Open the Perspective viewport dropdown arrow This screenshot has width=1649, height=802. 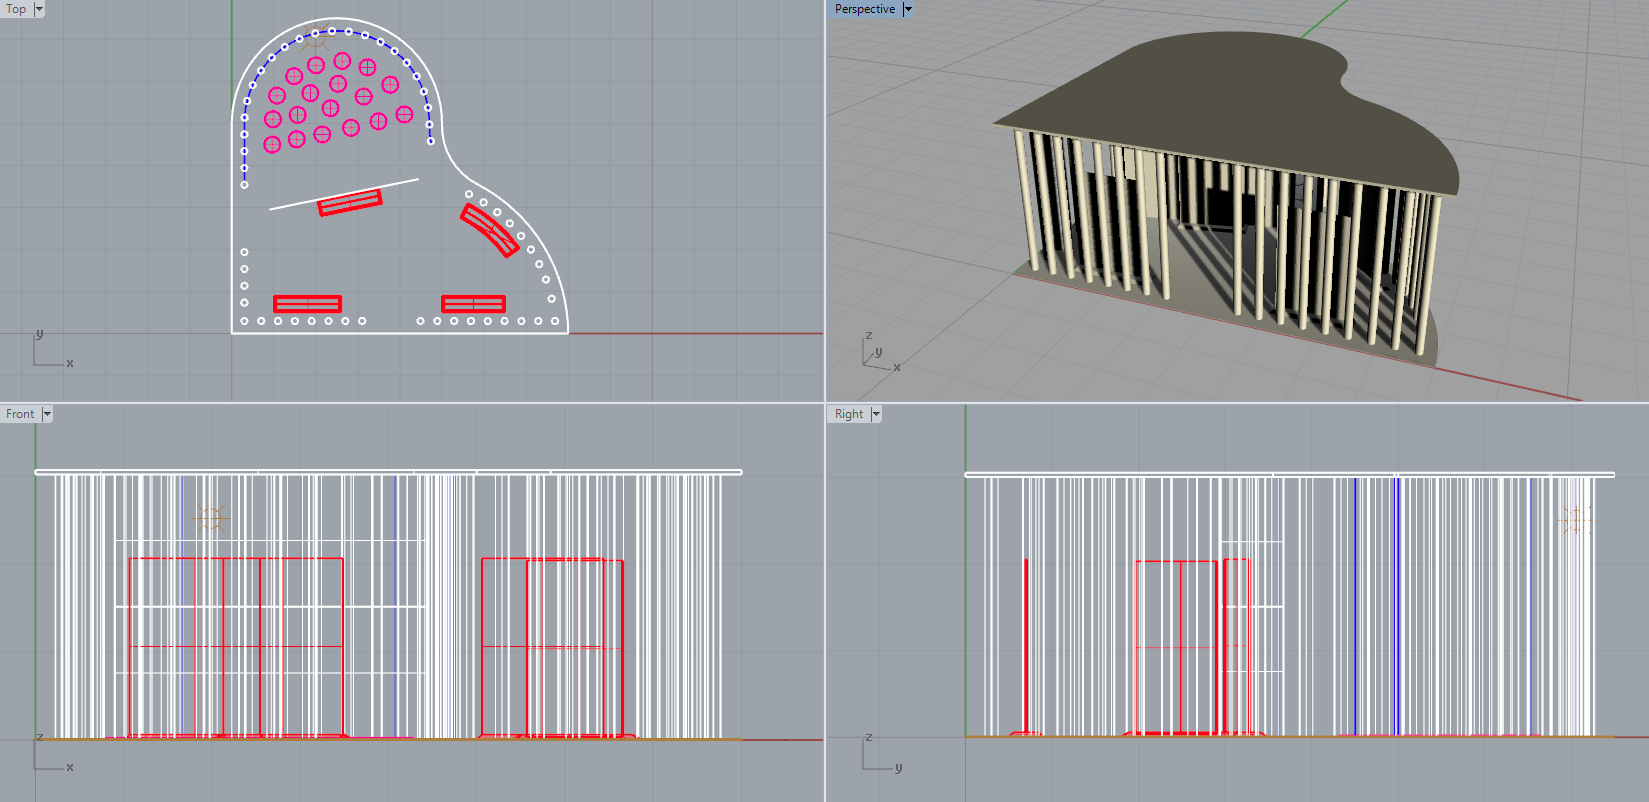(908, 9)
